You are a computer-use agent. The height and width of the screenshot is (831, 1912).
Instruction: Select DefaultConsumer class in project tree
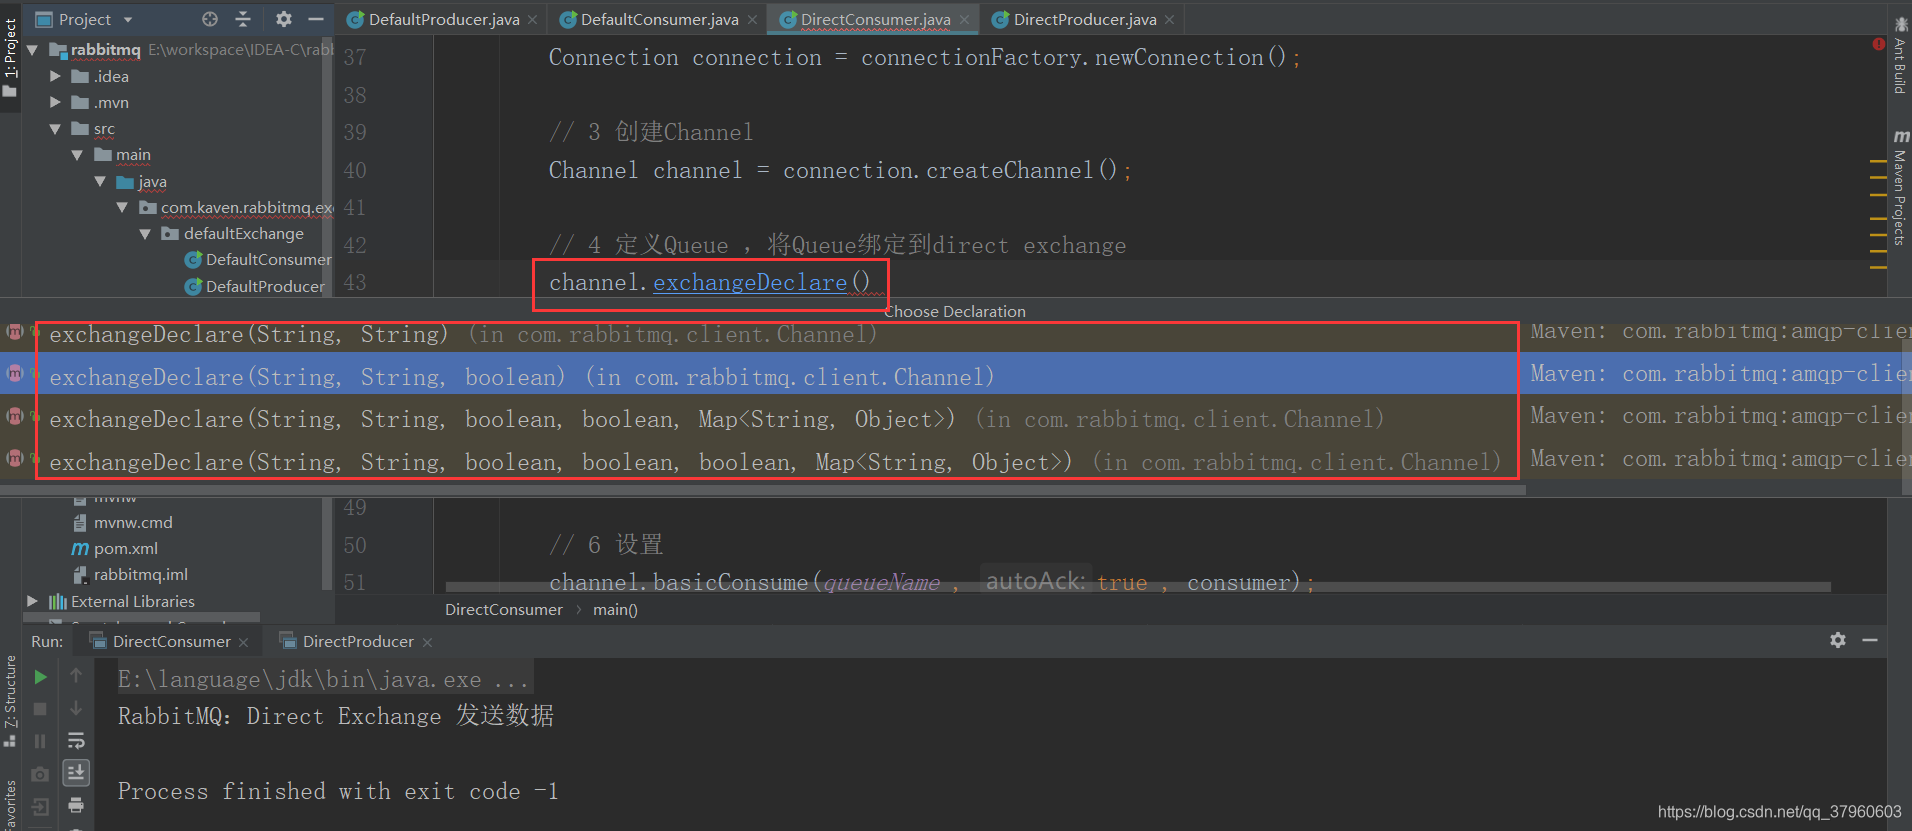tap(258, 260)
